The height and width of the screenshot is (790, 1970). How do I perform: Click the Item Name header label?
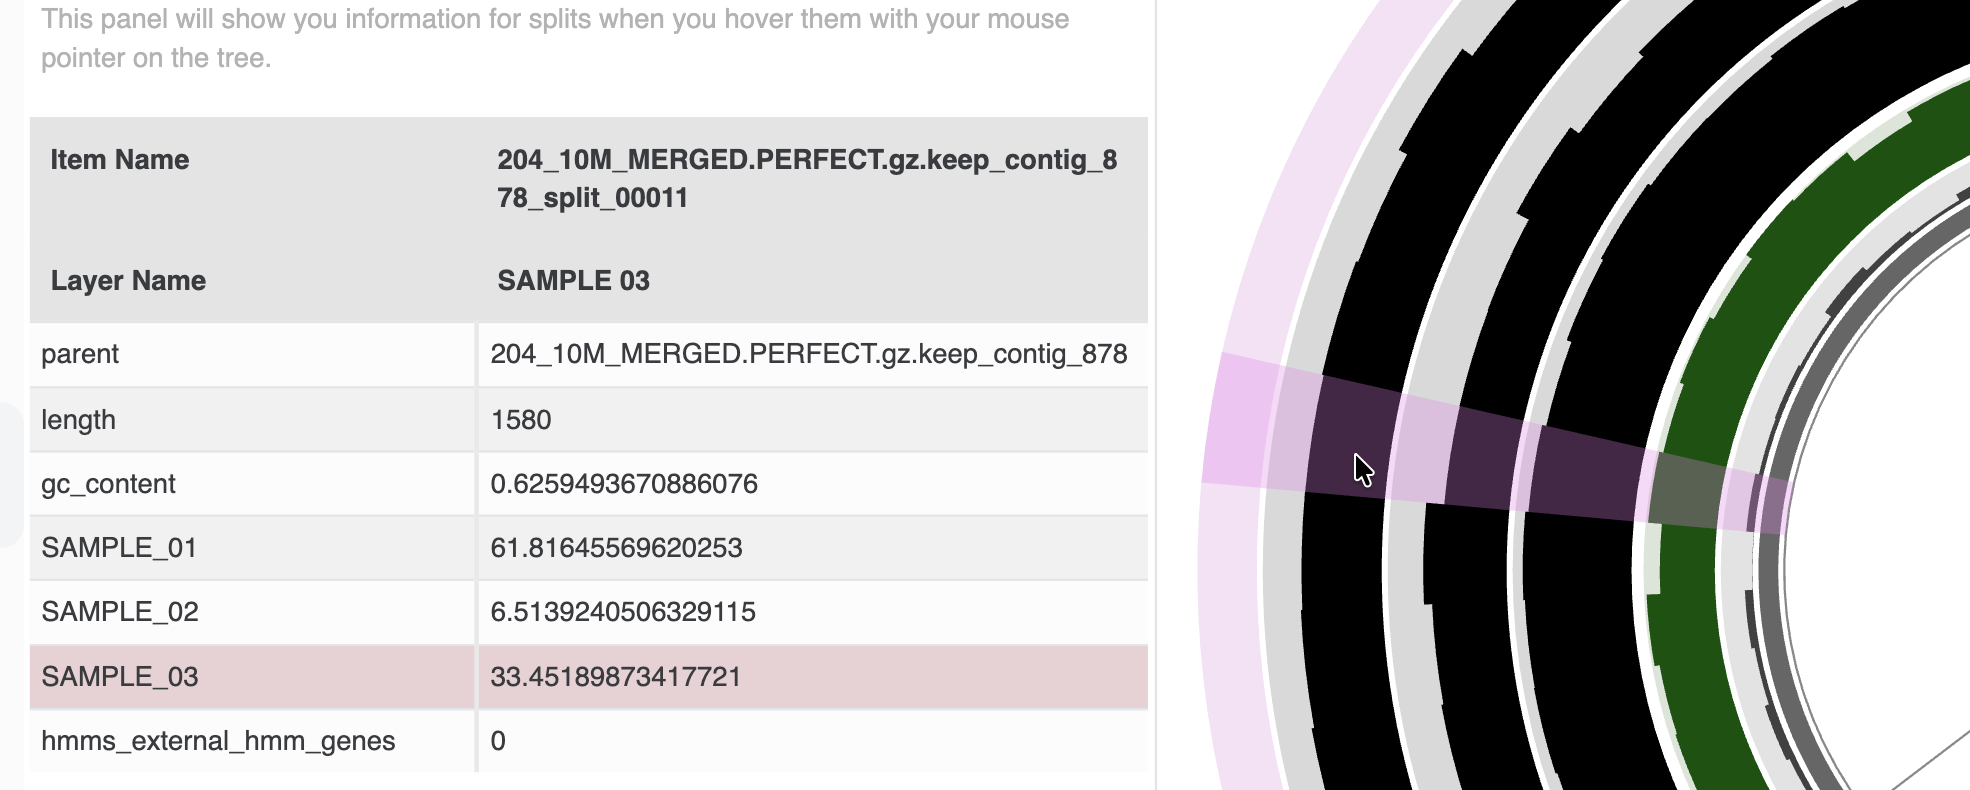120,160
